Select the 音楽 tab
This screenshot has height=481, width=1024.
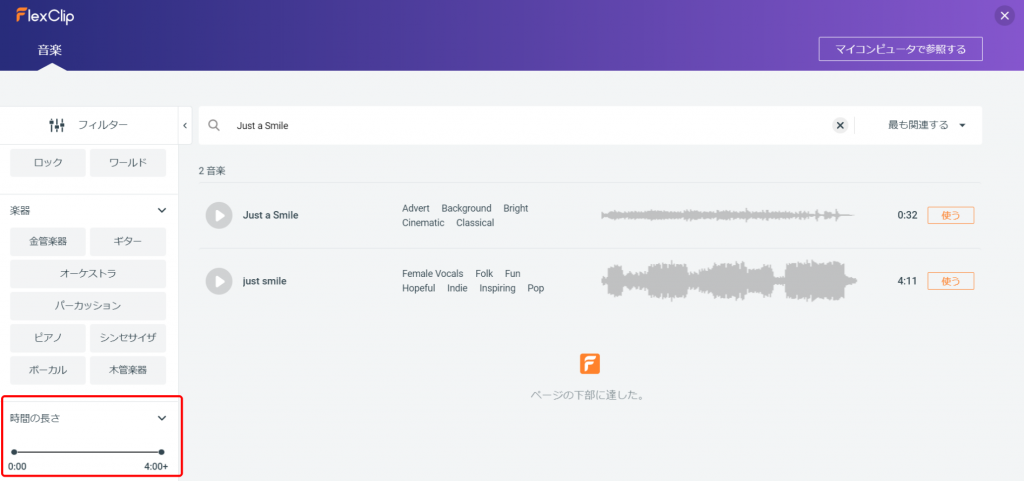coord(51,49)
